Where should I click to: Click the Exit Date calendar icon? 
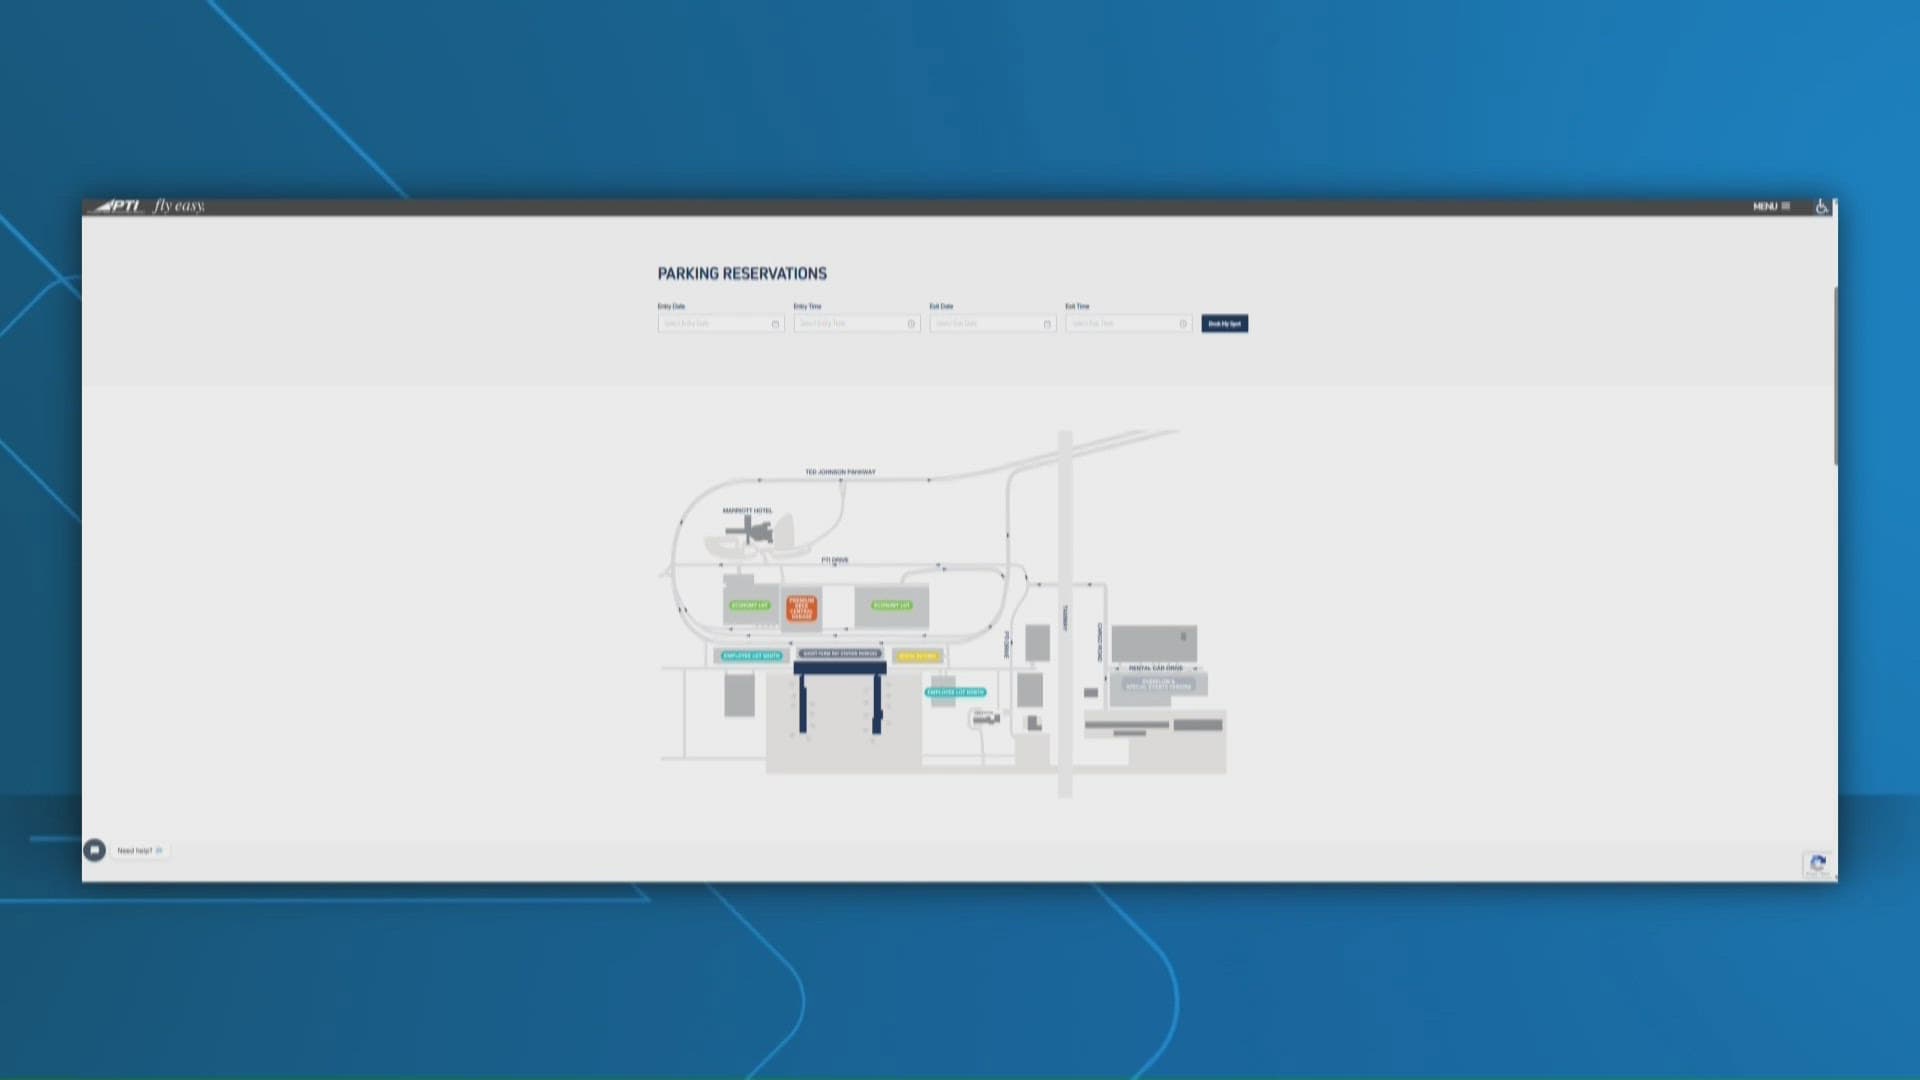coord(1047,324)
